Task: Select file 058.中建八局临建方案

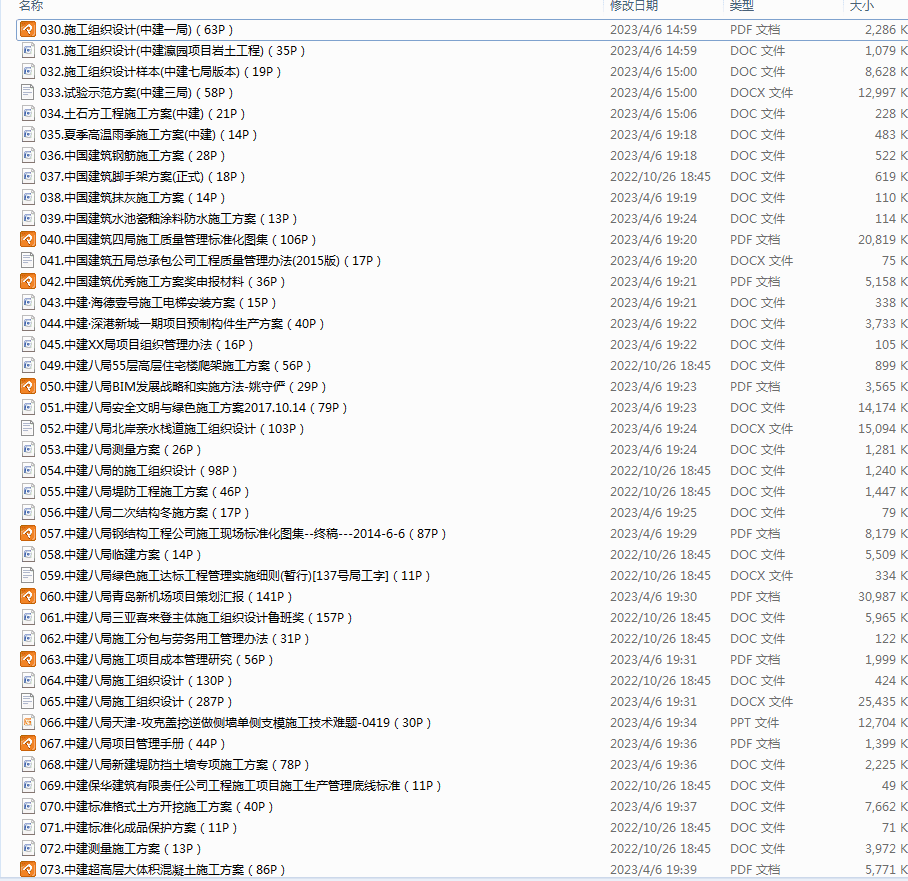Action: click(x=120, y=554)
